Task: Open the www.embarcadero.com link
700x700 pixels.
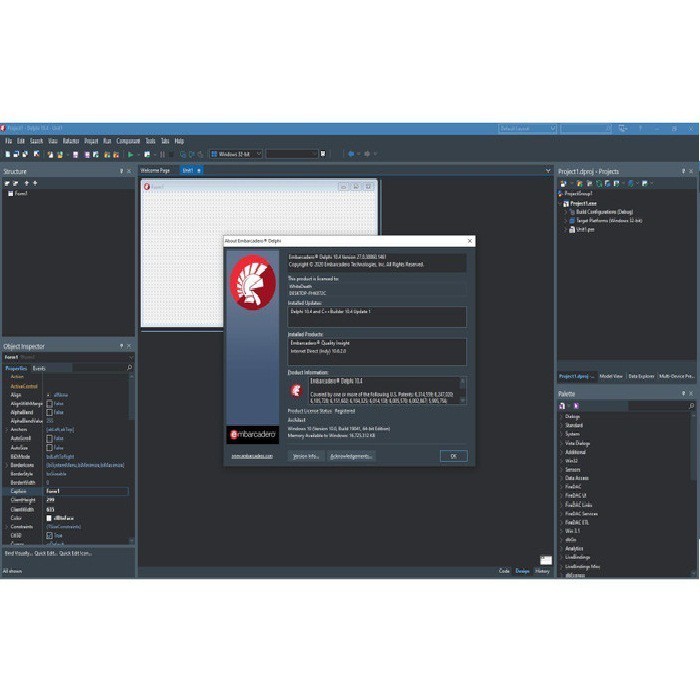Action: tap(252, 456)
